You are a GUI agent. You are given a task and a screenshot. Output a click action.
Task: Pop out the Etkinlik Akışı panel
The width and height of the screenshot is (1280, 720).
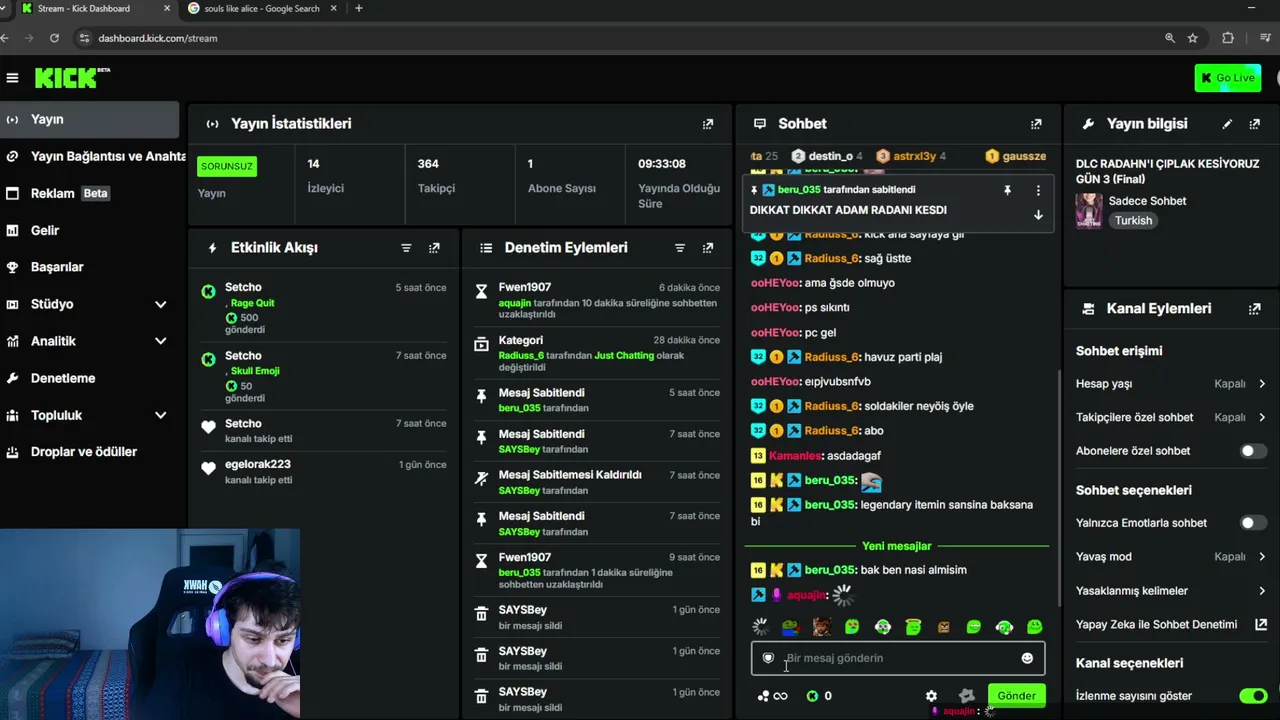pyautogui.click(x=434, y=248)
